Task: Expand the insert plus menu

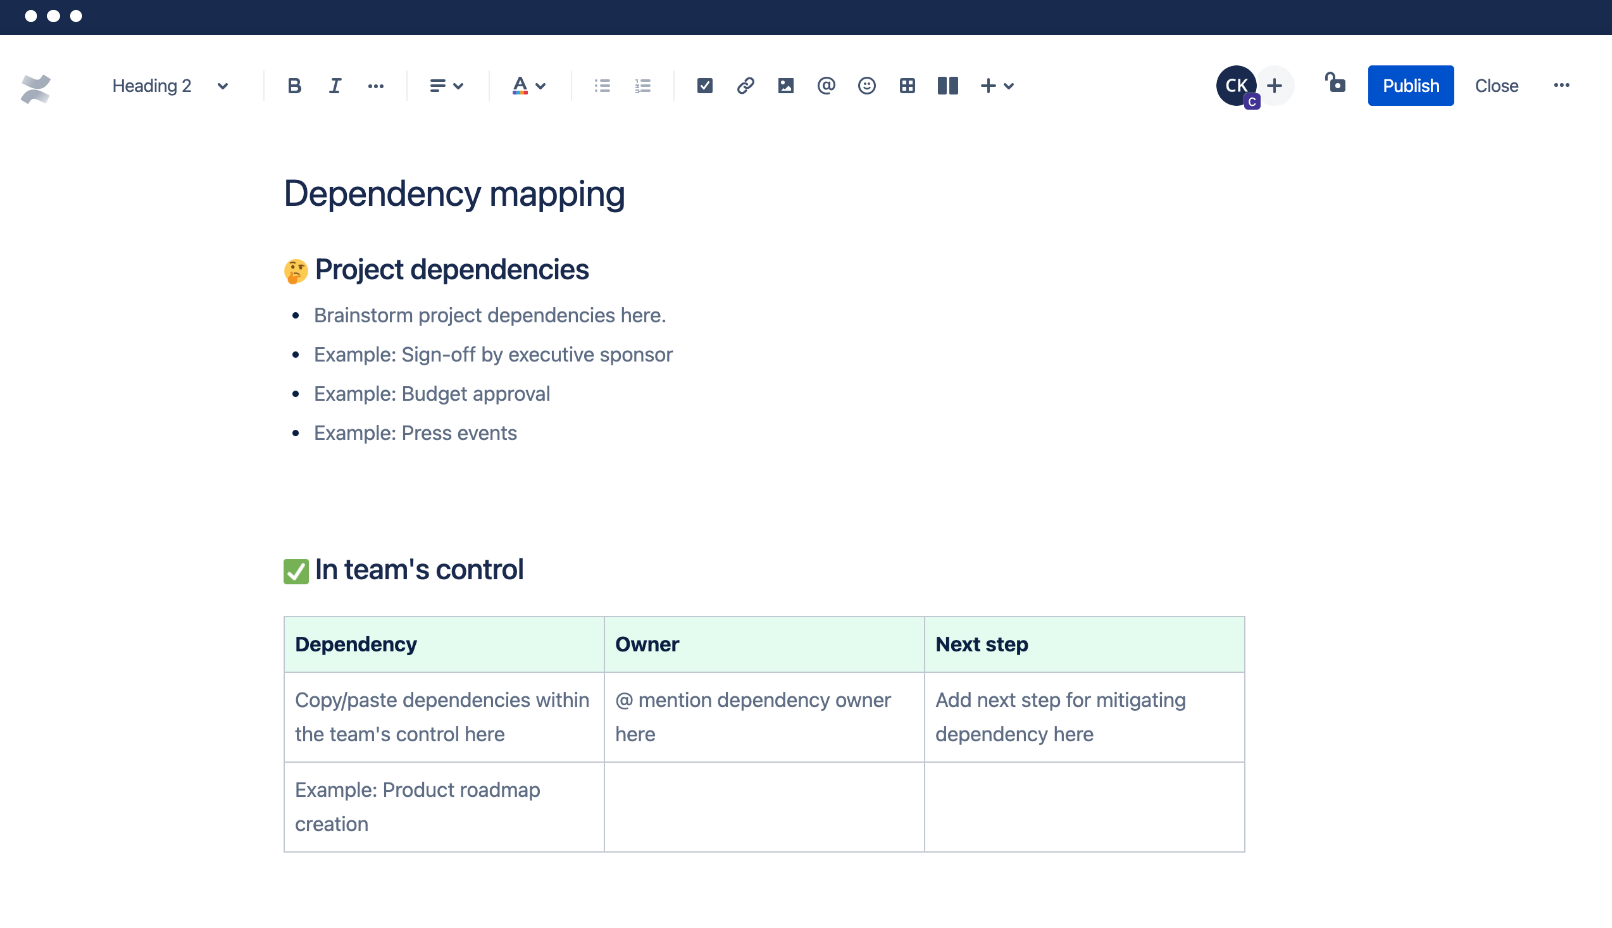Action: (x=997, y=86)
